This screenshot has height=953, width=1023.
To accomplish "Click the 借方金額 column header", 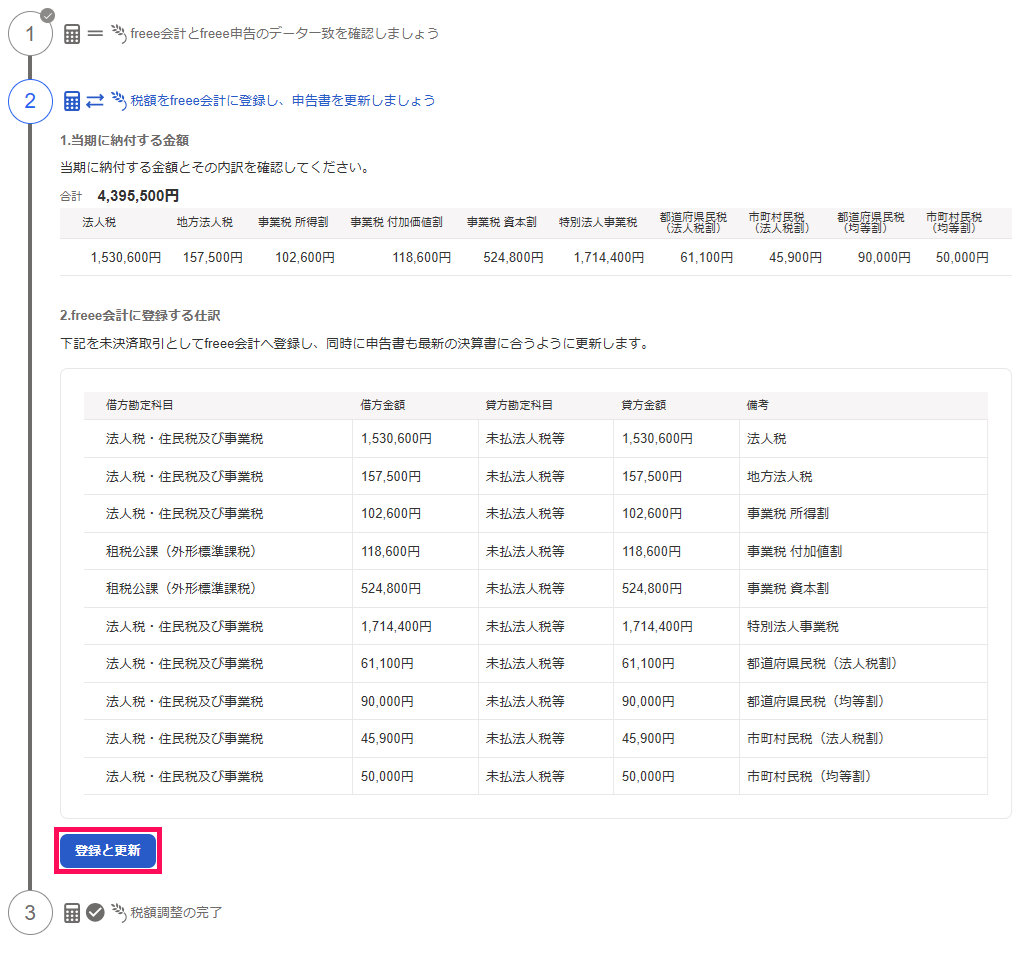I will click(x=383, y=405).
